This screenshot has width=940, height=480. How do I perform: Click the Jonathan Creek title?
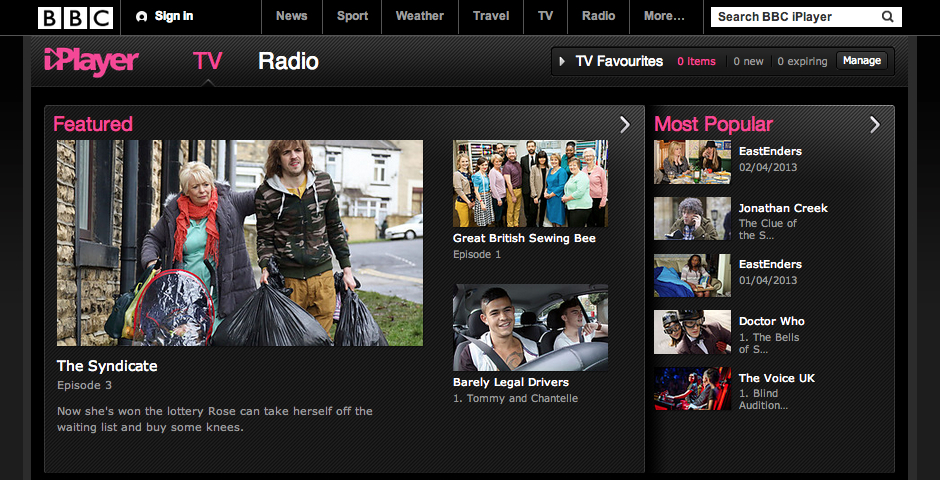783,208
